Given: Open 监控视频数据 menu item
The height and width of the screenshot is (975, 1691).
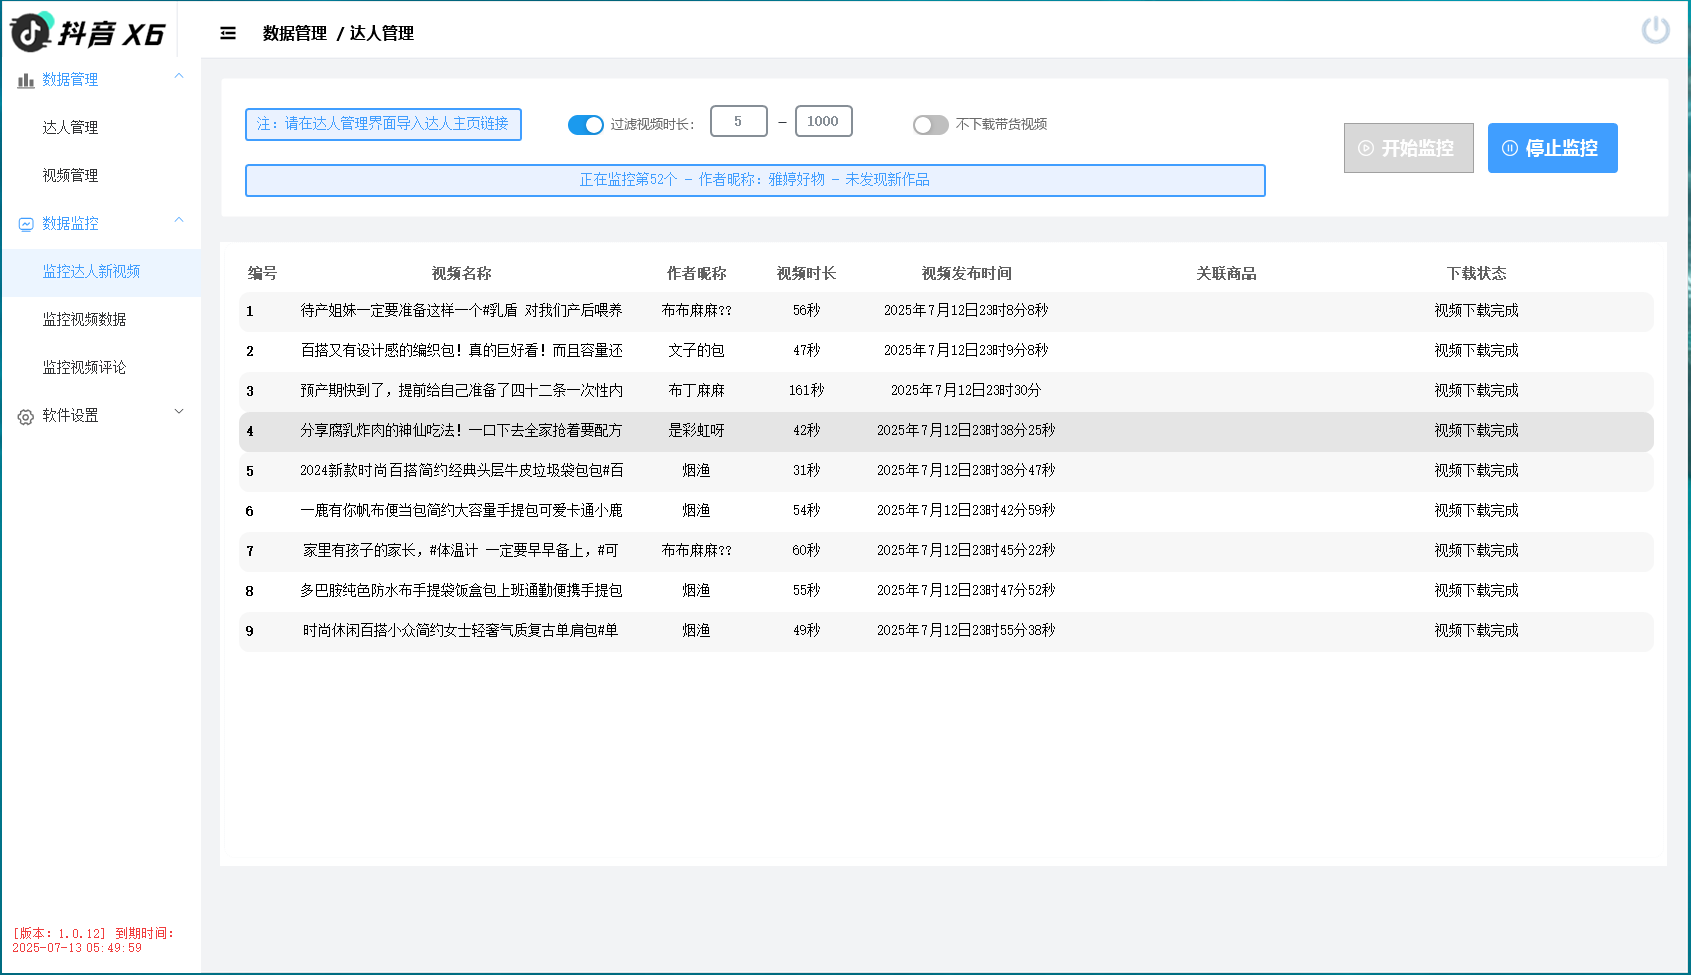Looking at the screenshot, I should coord(84,319).
